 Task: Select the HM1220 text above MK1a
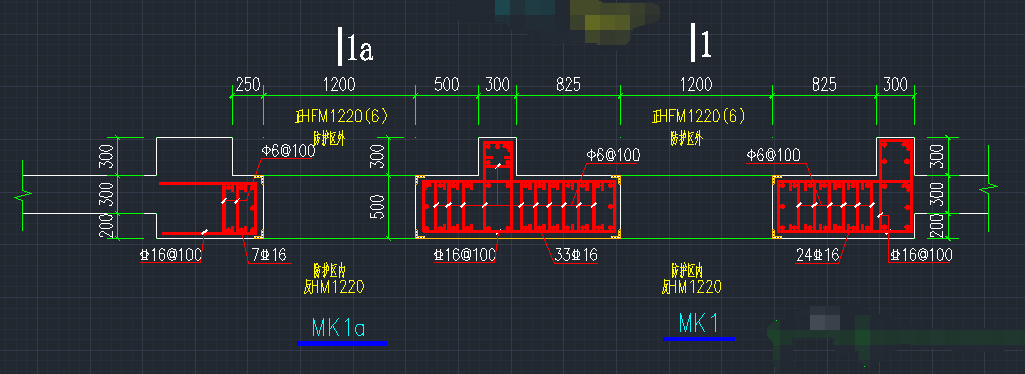pos(334,286)
